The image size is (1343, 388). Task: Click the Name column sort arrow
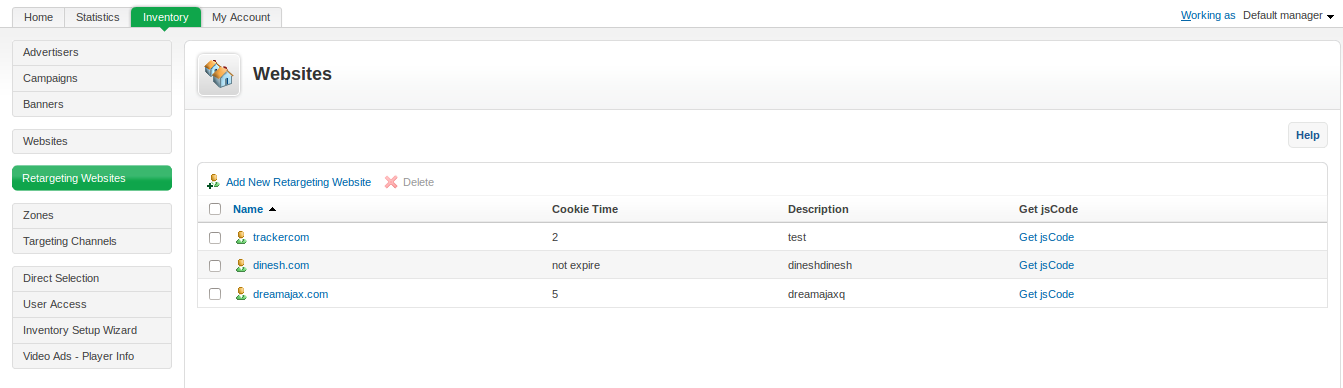coord(272,209)
